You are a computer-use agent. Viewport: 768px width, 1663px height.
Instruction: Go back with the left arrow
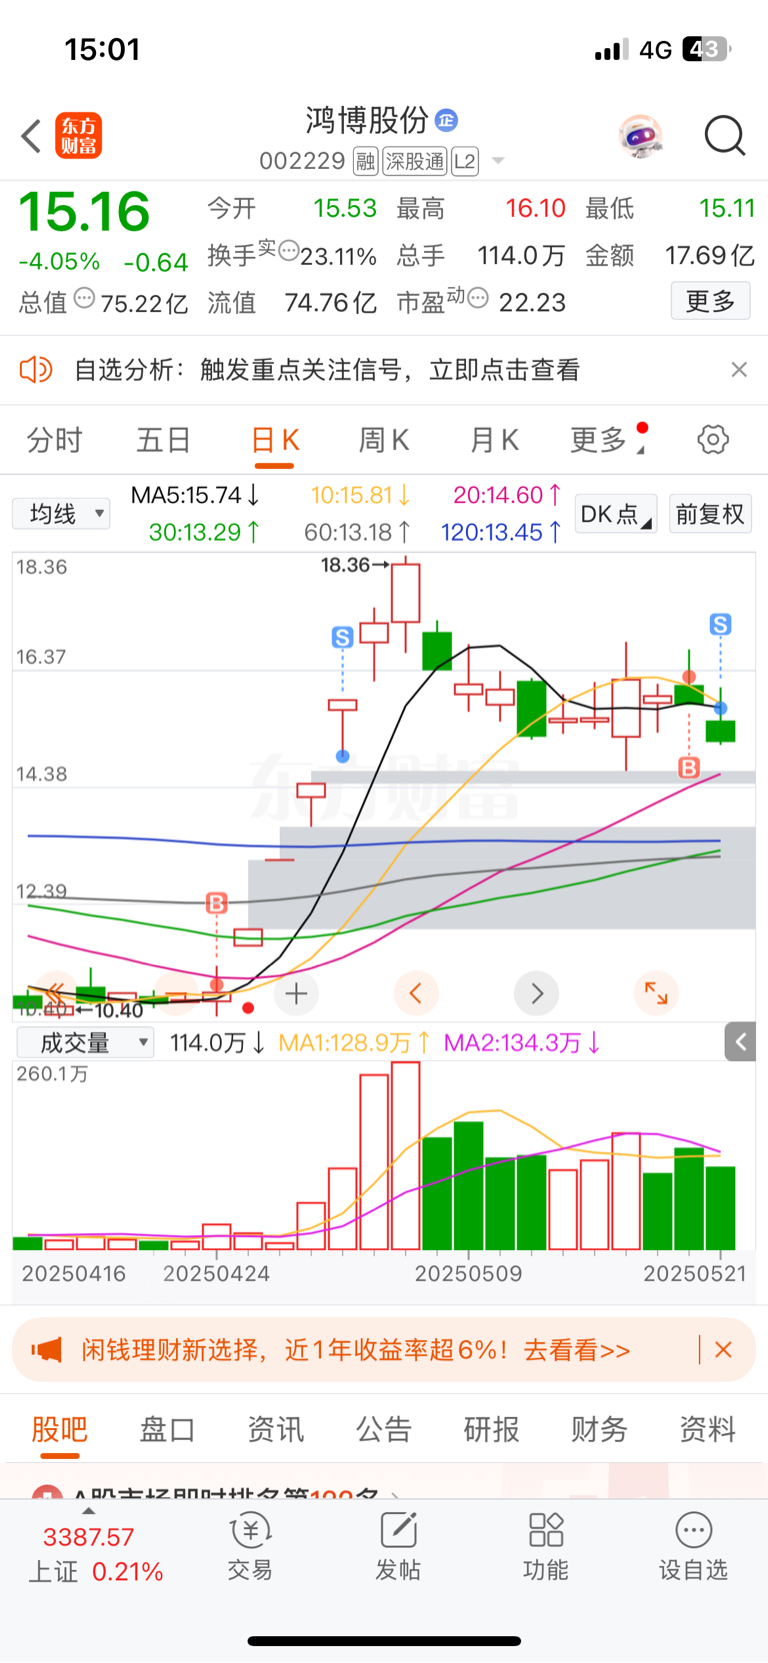pos(31,136)
